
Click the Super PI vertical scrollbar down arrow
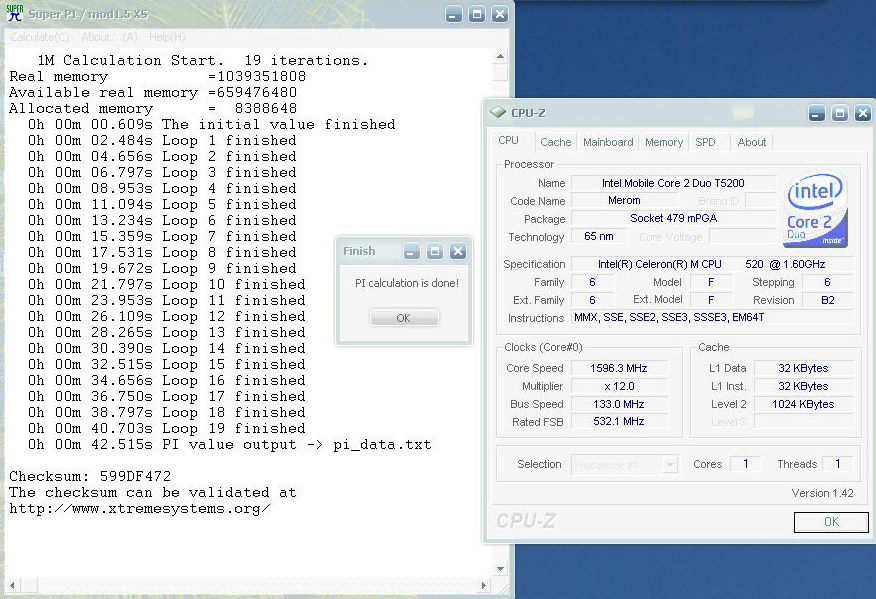point(501,569)
